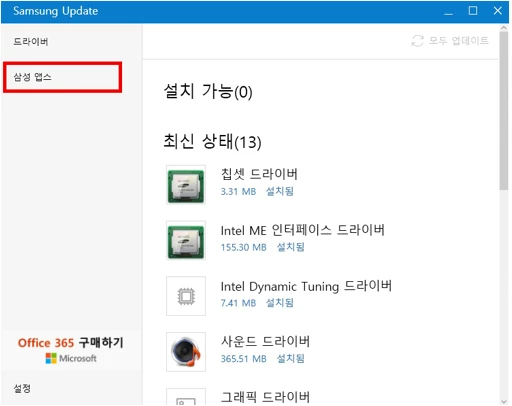Click the Intel ME 인터페이스 드라이버 icon
Viewport: 512px width, 406px height.
coord(186,240)
